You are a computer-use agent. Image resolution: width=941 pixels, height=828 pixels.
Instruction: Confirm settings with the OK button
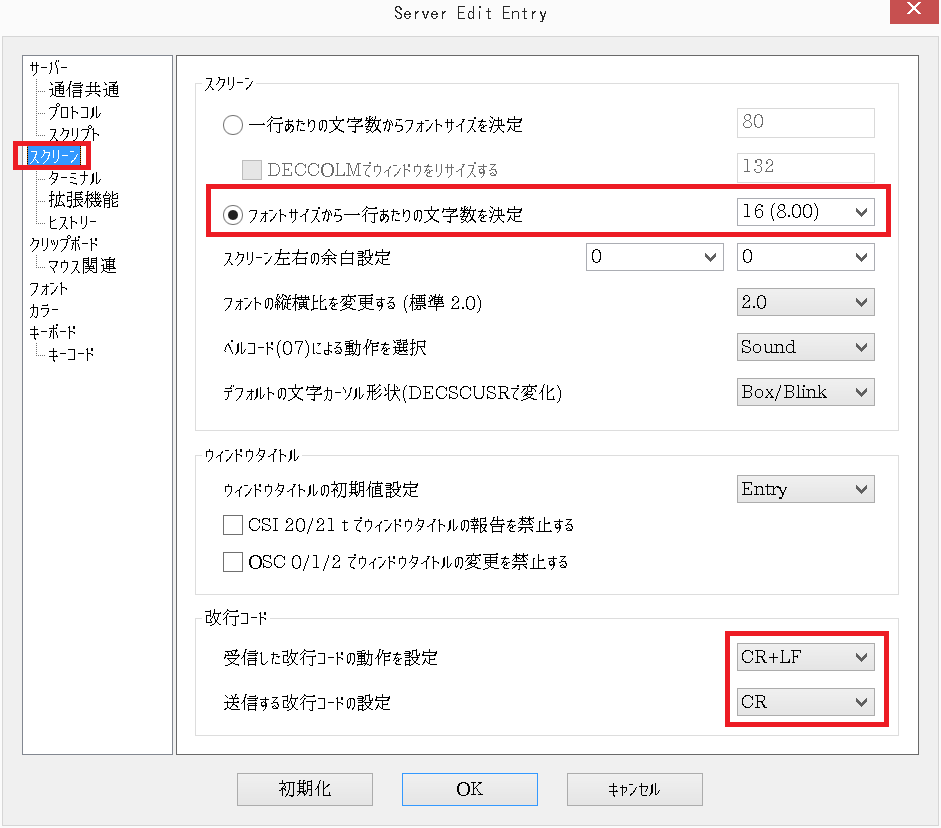click(x=469, y=789)
